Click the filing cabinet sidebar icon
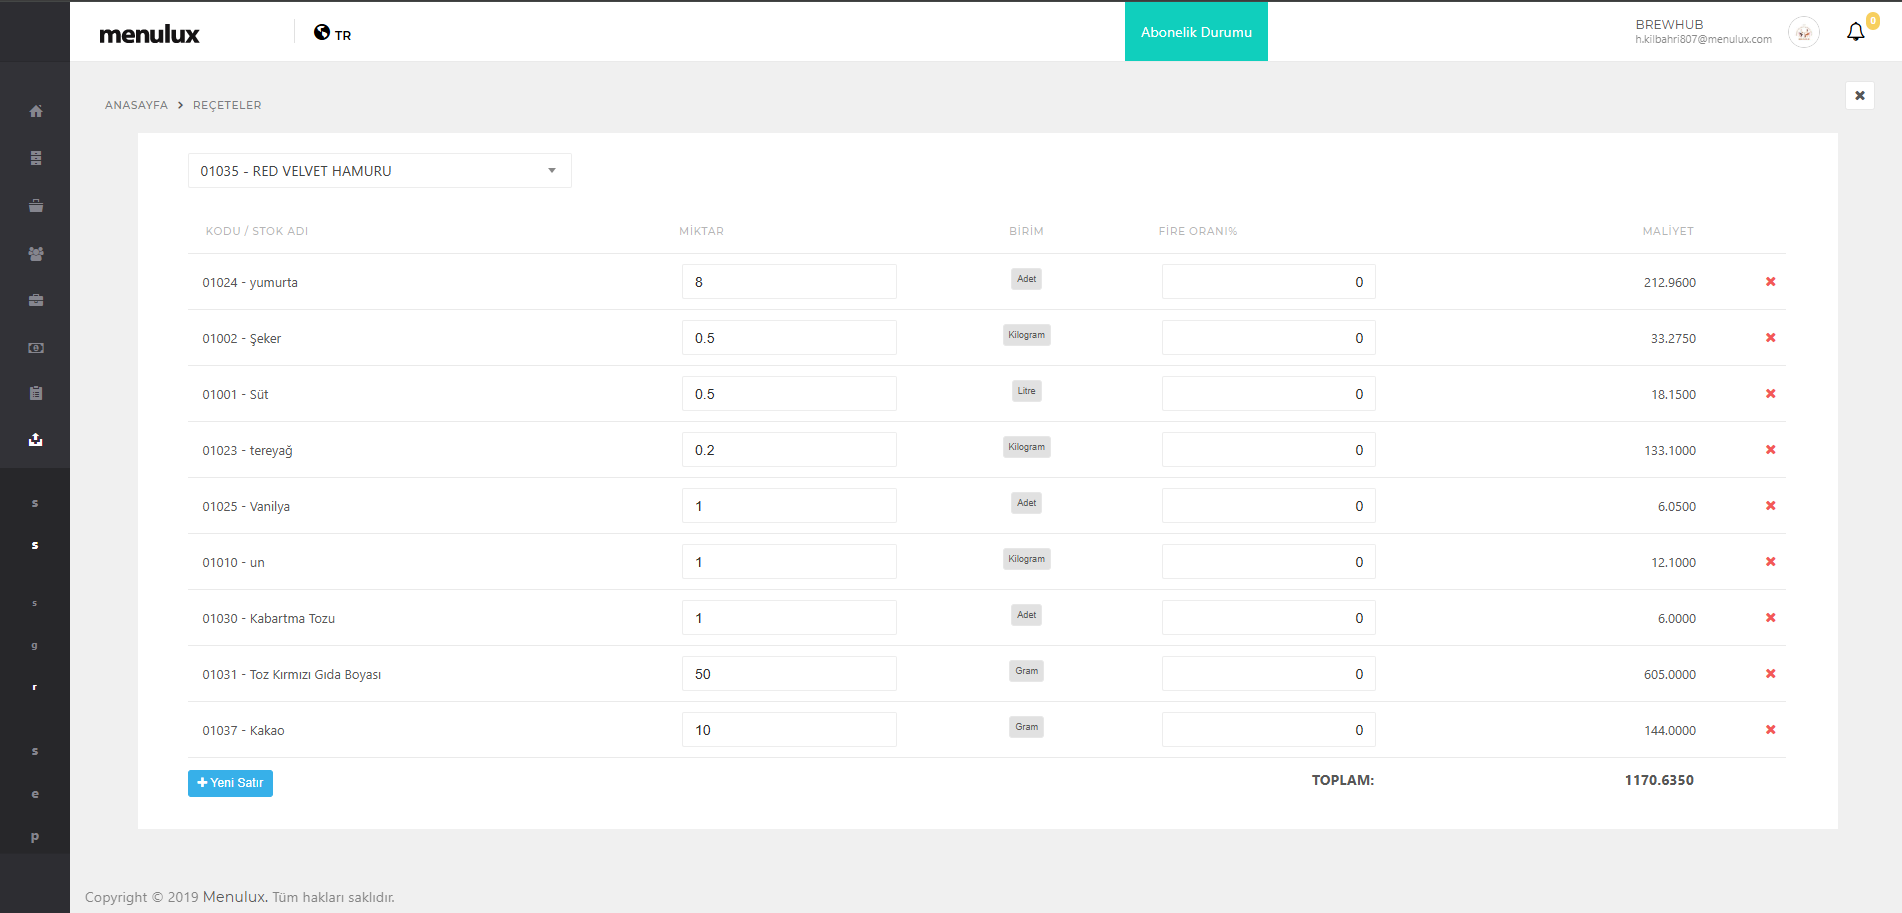Screen dimensions: 1902x913 click(36, 158)
